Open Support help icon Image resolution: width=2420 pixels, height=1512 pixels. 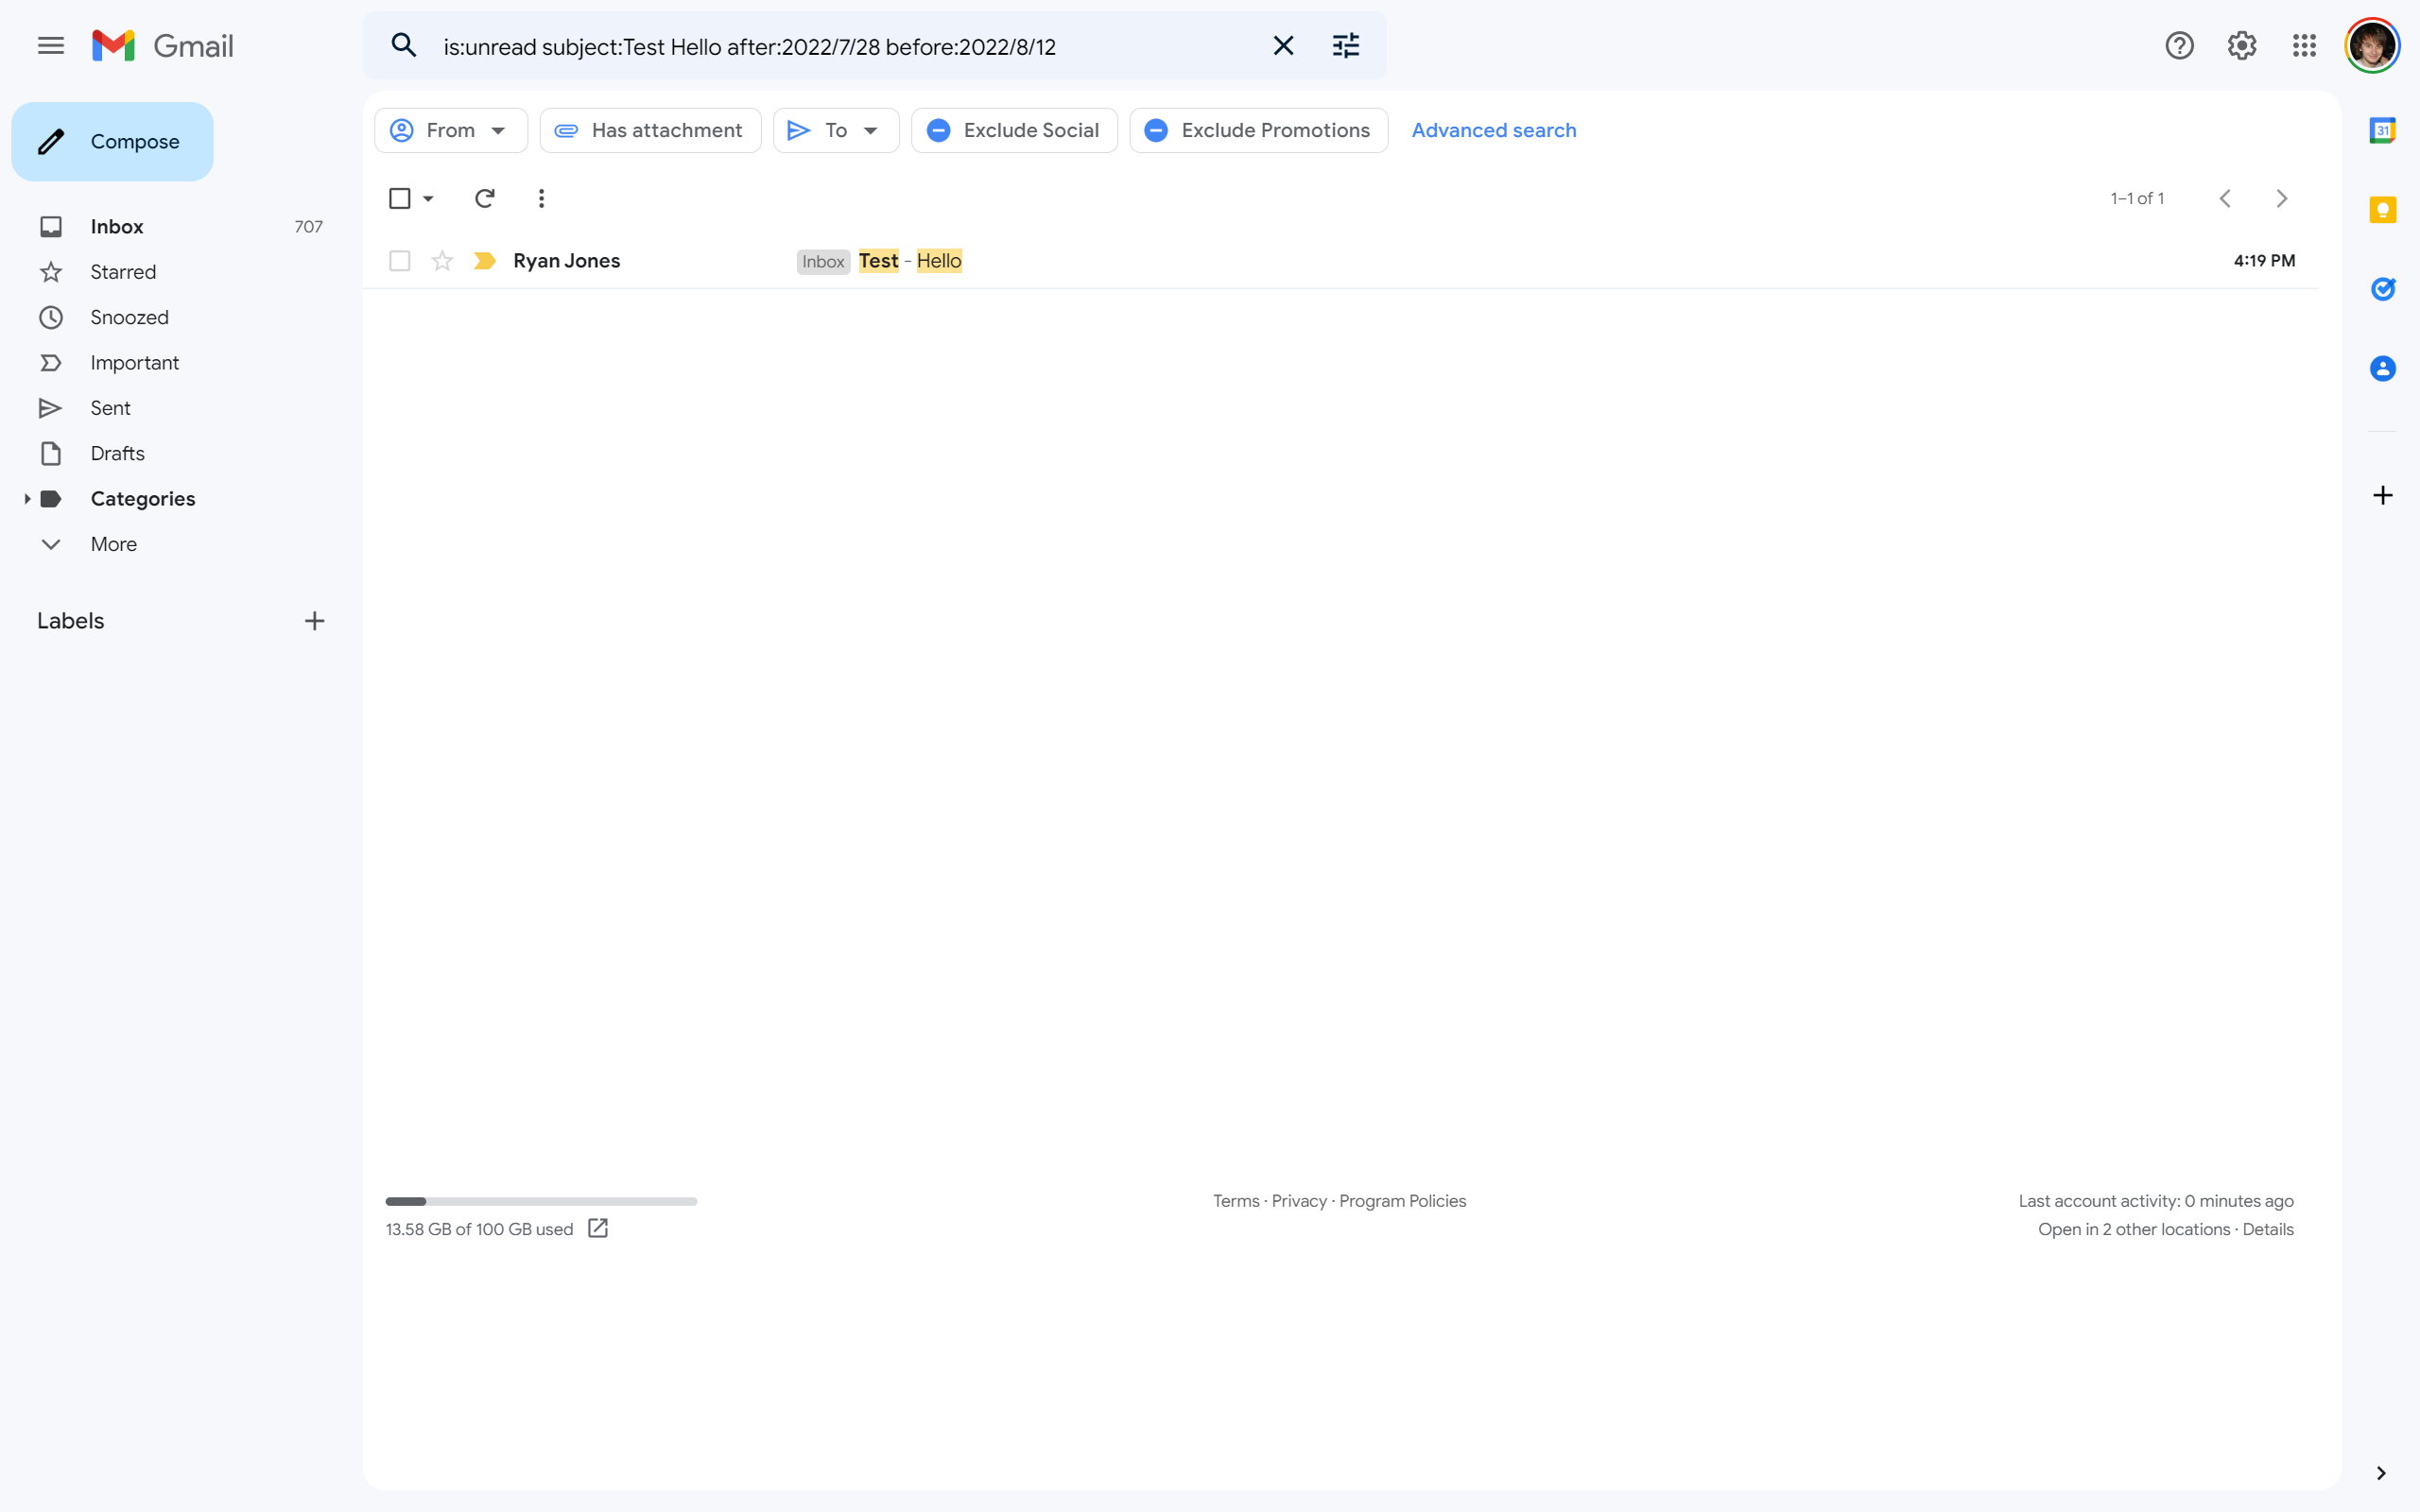[2179, 46]
